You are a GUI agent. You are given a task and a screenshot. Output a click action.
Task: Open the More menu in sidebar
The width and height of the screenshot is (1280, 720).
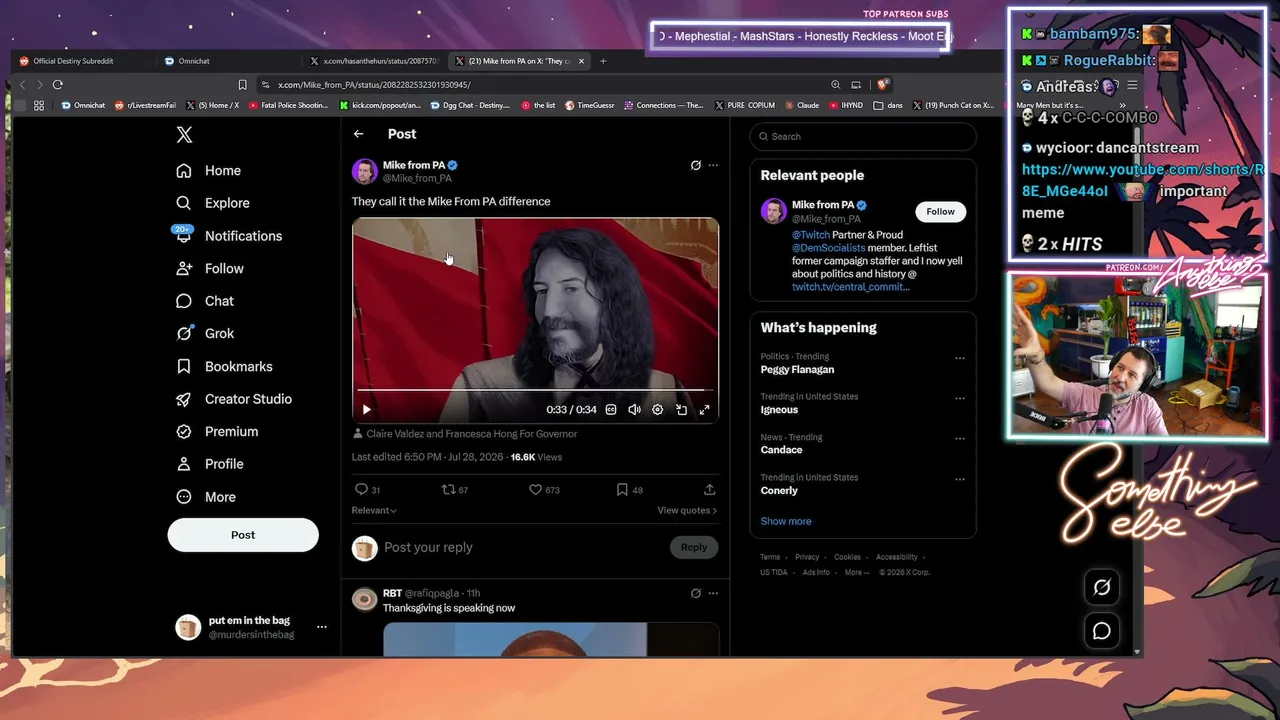coord(207,497)
